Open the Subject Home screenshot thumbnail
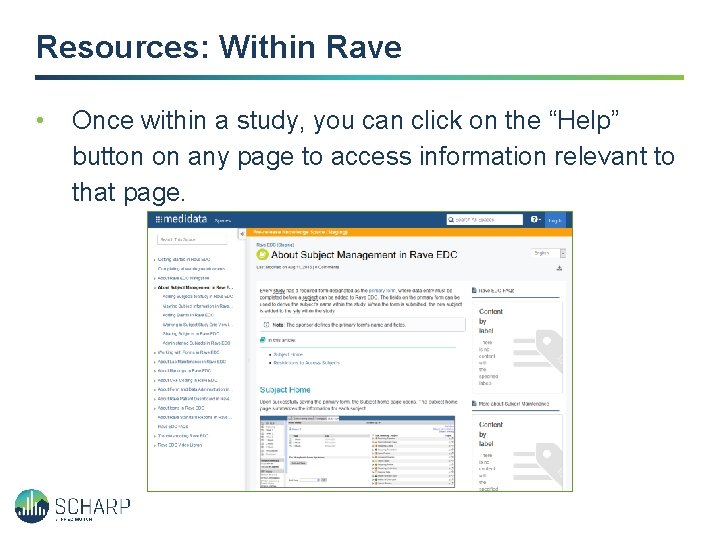Screen dimensions: 720x540 357,451
